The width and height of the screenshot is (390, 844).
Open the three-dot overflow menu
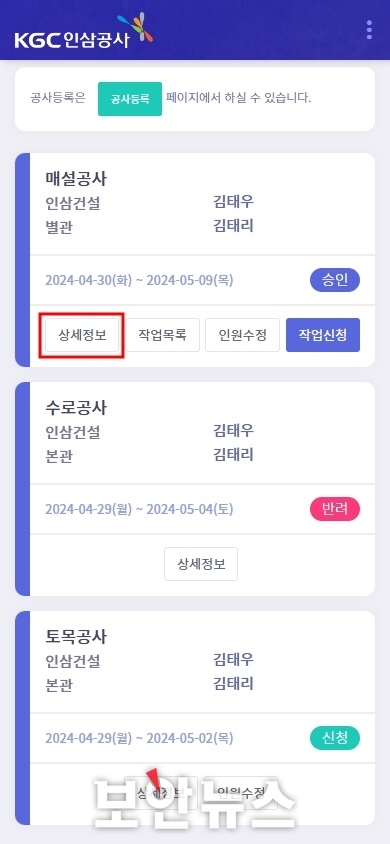369,30
